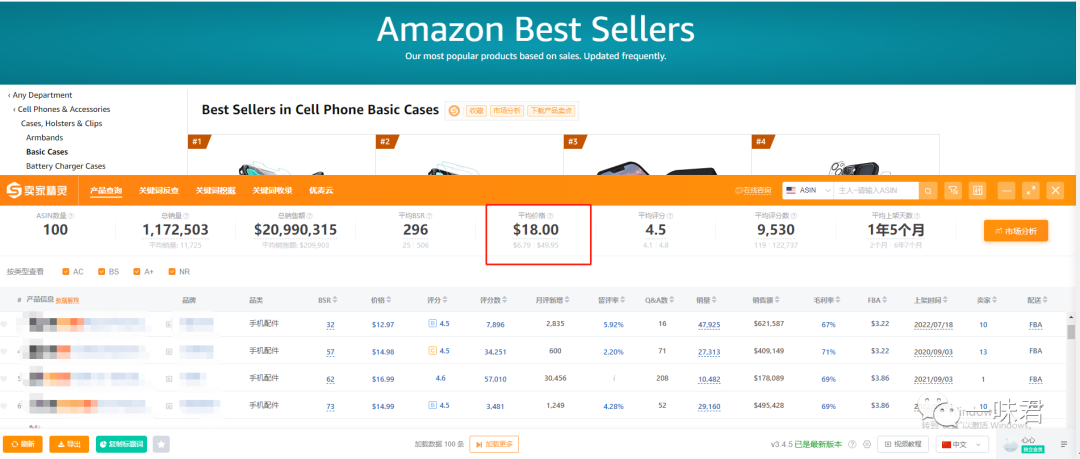Click the star favorite icon in bottom bar
Screen dimensions: 1080x459
click(161, 444)
